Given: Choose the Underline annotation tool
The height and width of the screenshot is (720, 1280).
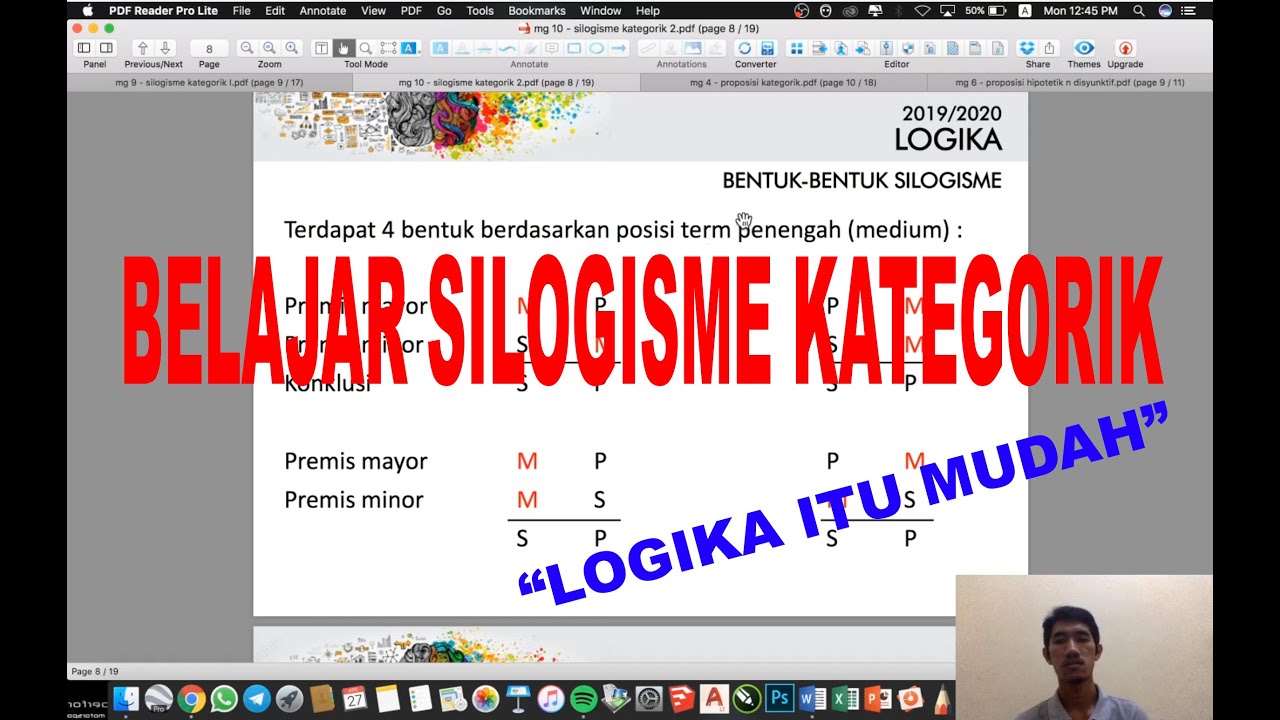Looking at the screenshot, I should click(462, 48).
